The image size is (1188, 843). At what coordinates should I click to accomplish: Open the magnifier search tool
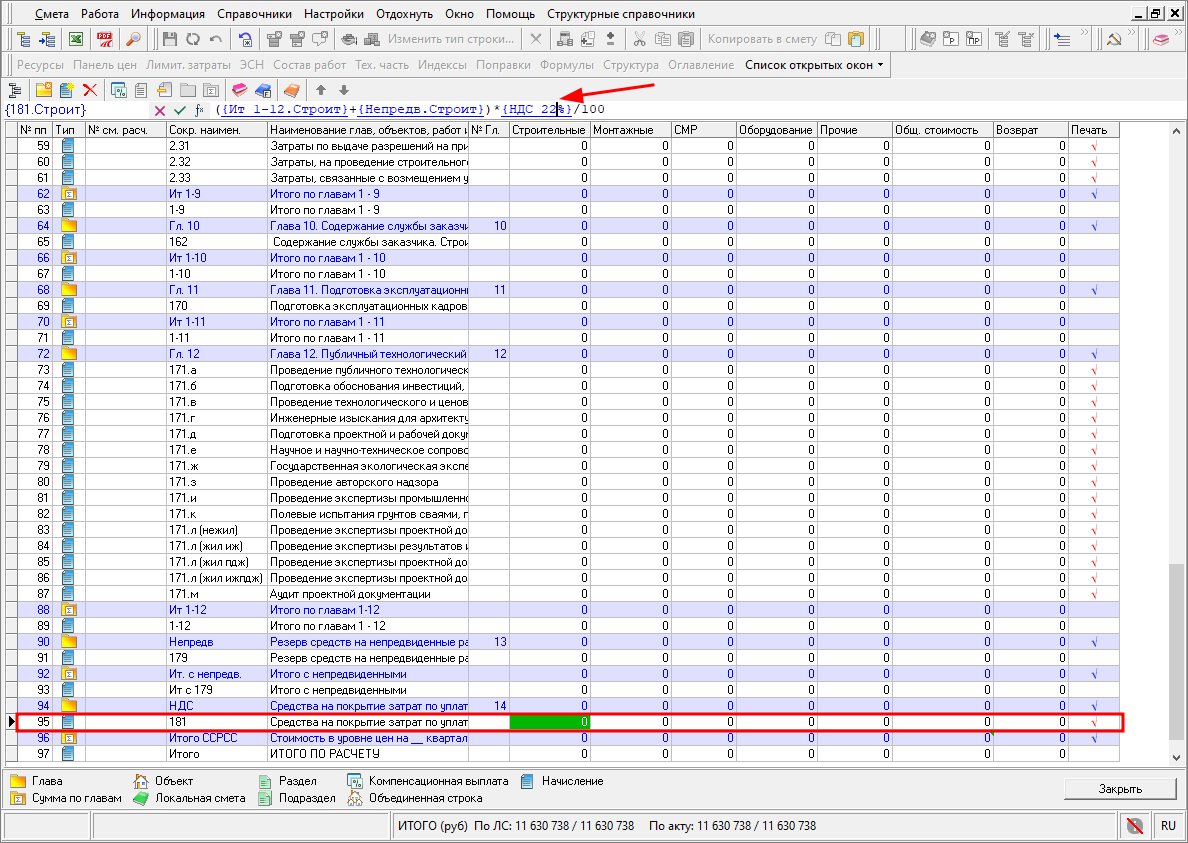pyautogui.click(x=133, y=39)
